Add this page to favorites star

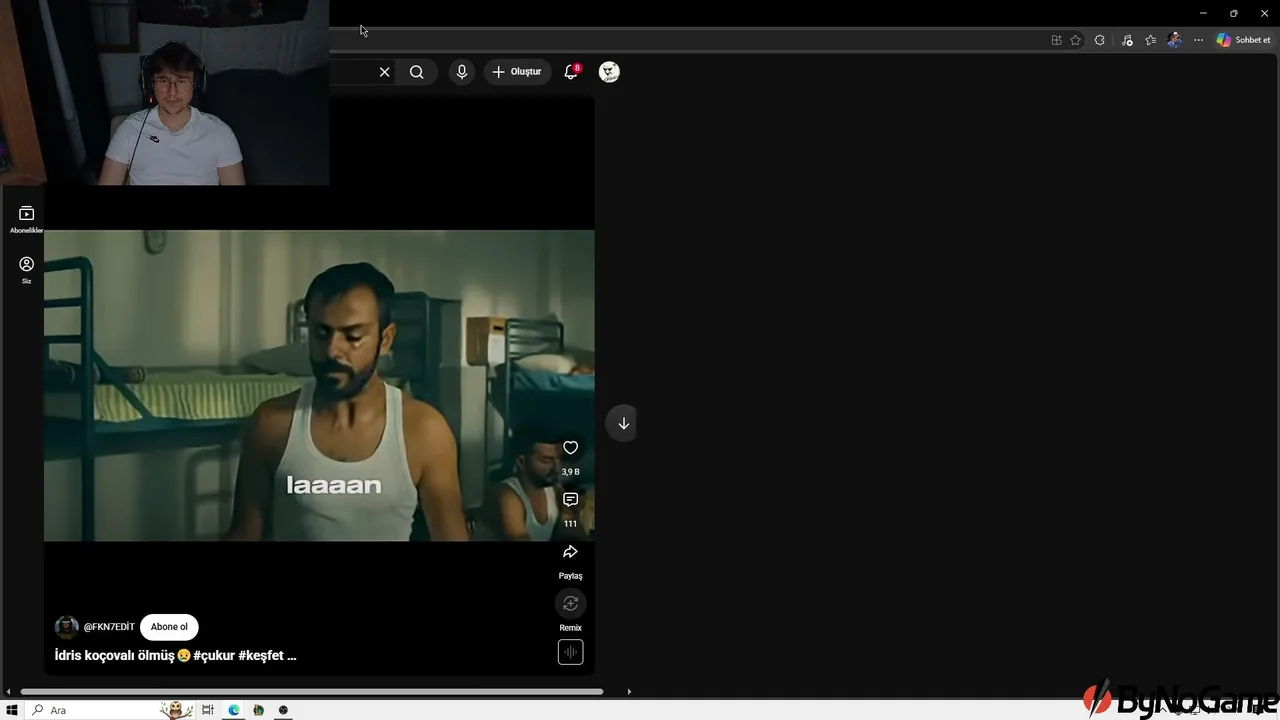click(x=1076, y=40)
